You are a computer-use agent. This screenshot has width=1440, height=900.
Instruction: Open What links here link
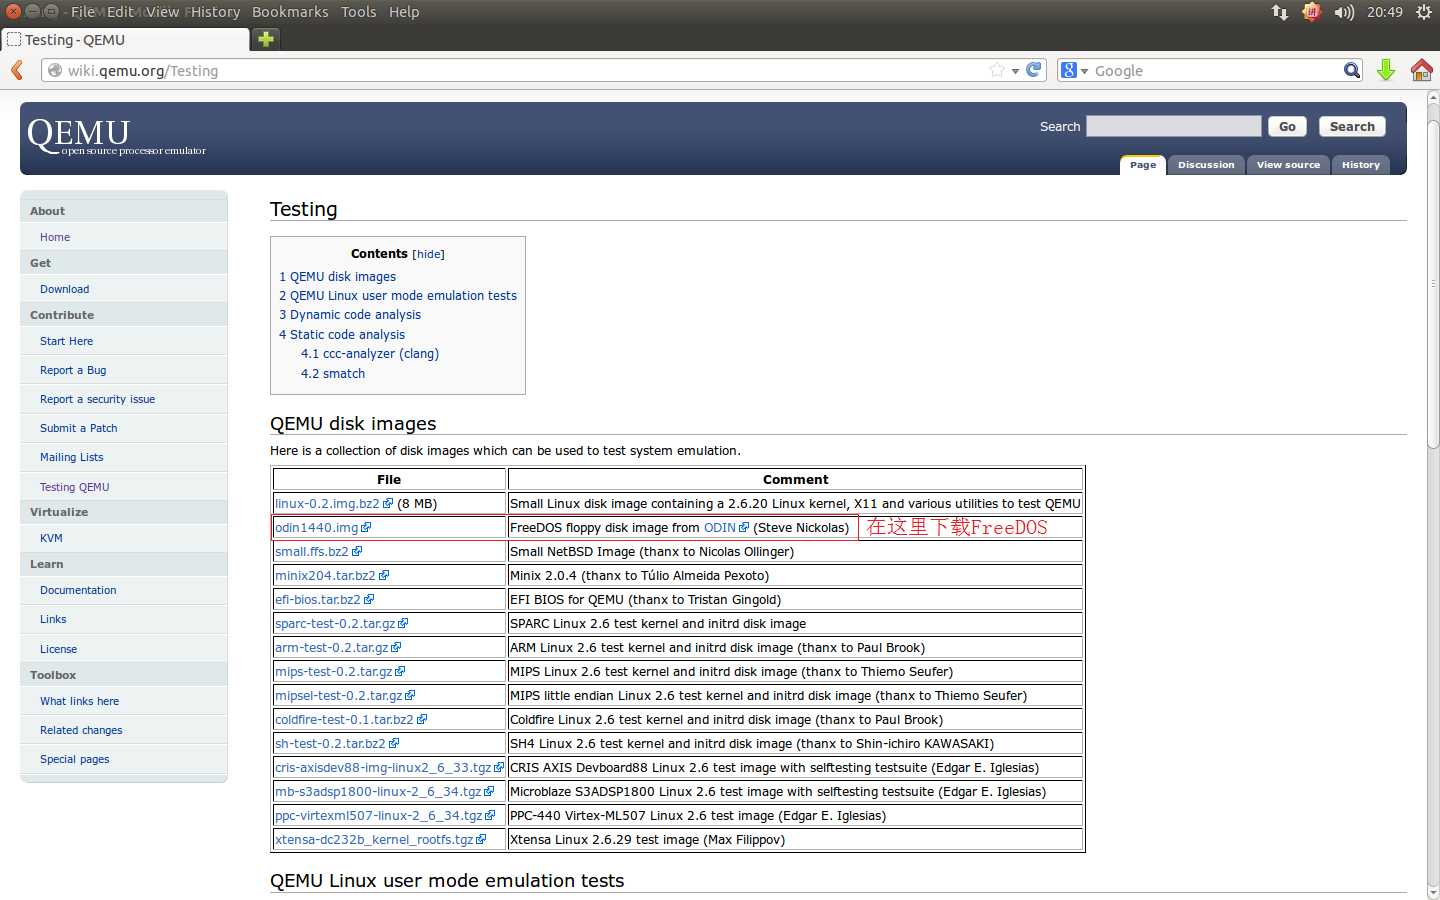click(x=79, y=701)
